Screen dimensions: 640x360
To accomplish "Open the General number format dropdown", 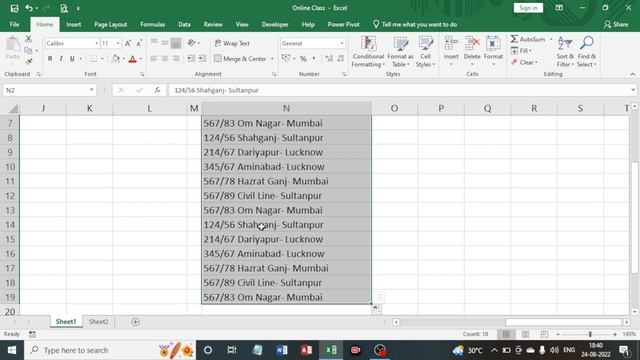I will click(342, 43).
